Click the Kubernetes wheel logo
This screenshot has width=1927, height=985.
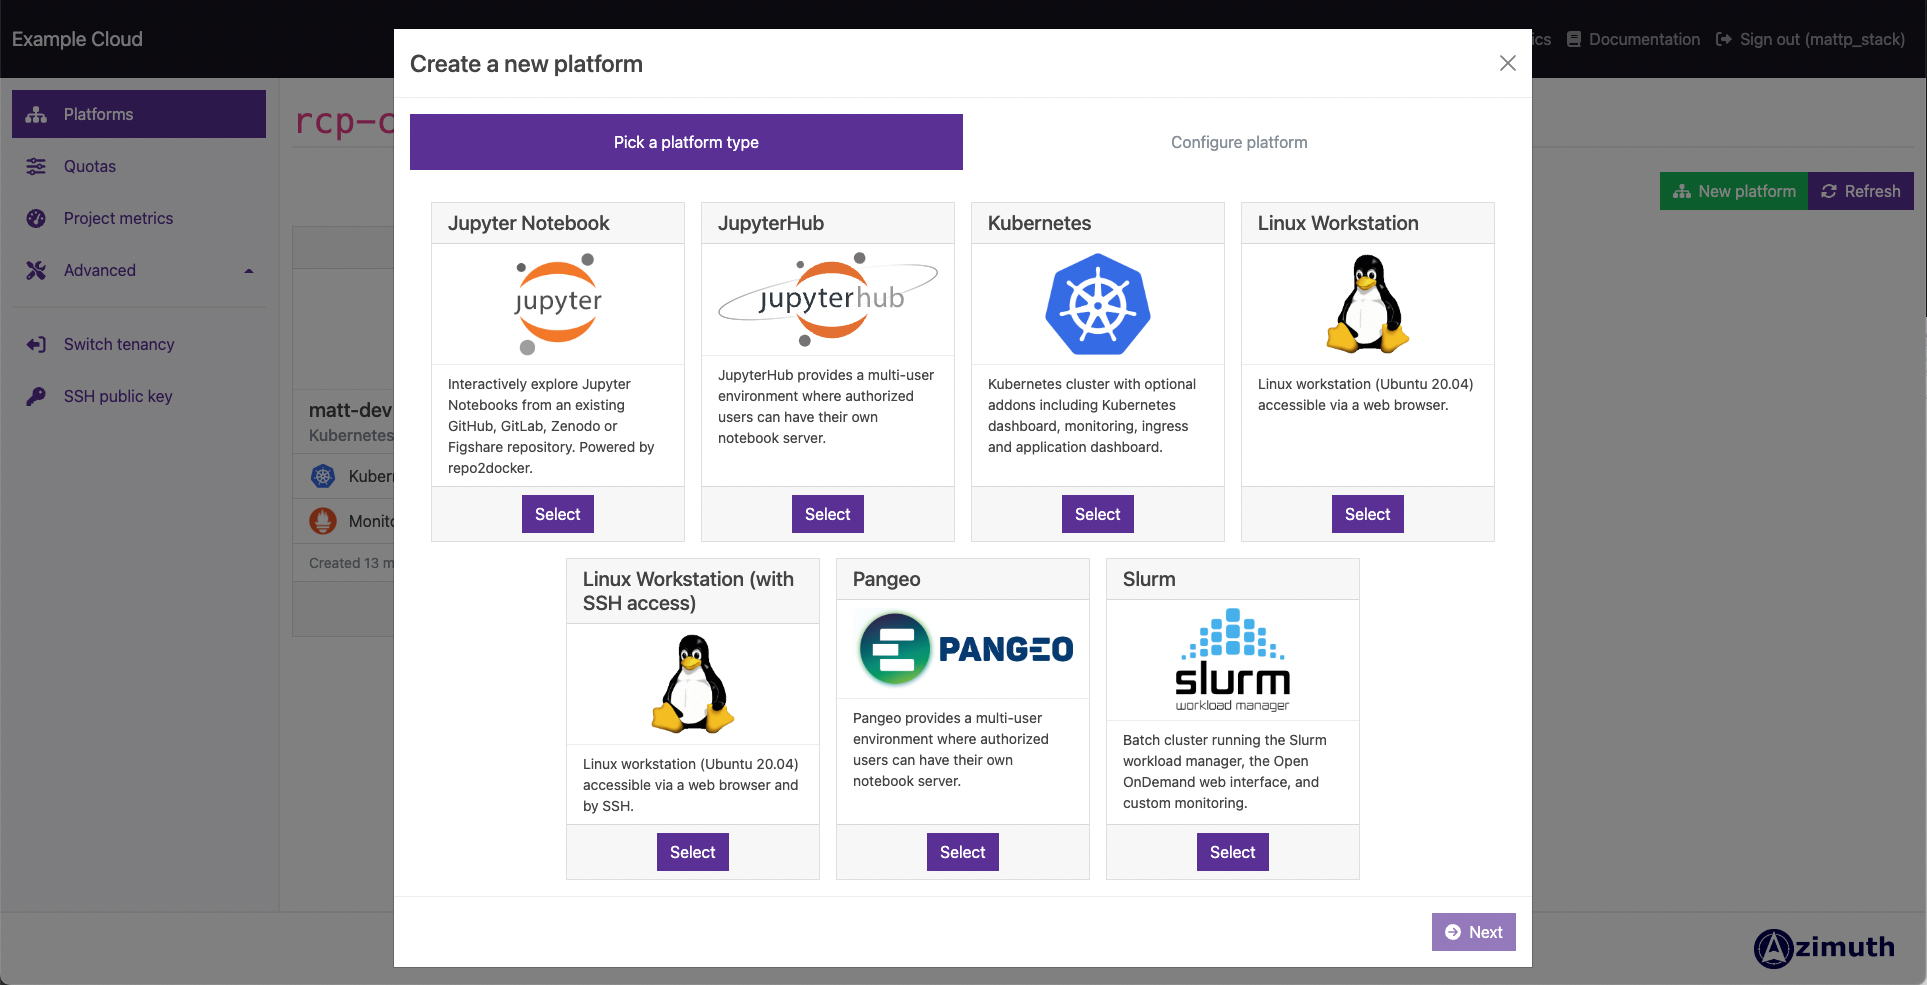coord(1098,304)
